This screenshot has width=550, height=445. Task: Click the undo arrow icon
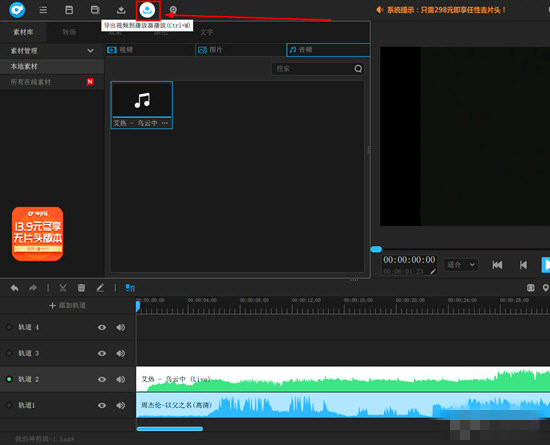click(x=14, y=288)
